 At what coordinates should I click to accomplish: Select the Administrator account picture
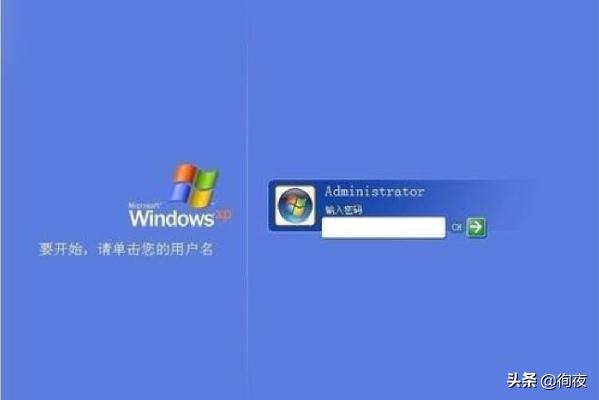click(x=295, y=206)
